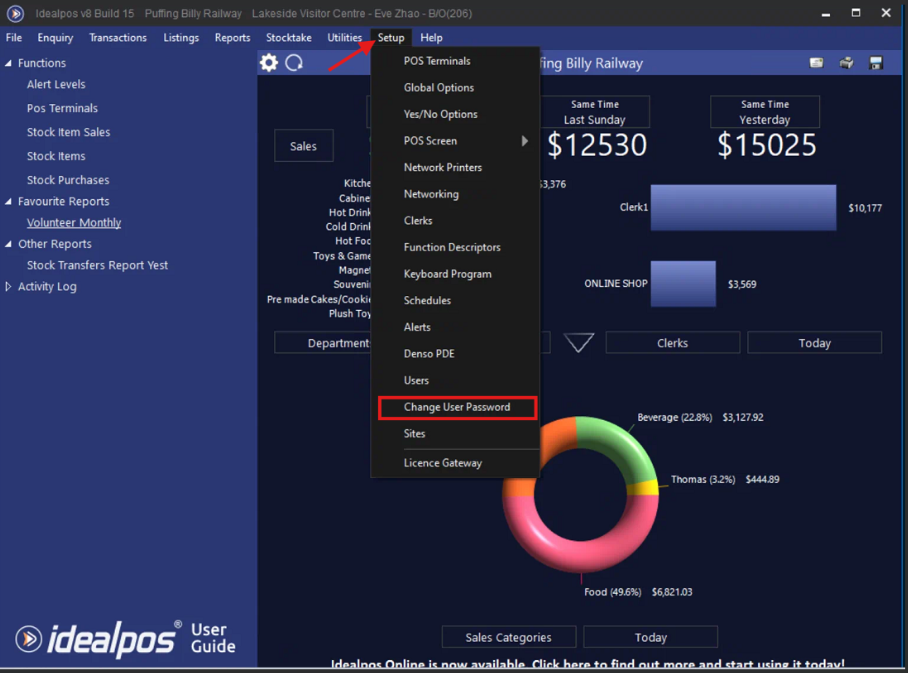Click the Clerk1 bar in the chart
The image size is (908, 673).
[x=744, y=207]
